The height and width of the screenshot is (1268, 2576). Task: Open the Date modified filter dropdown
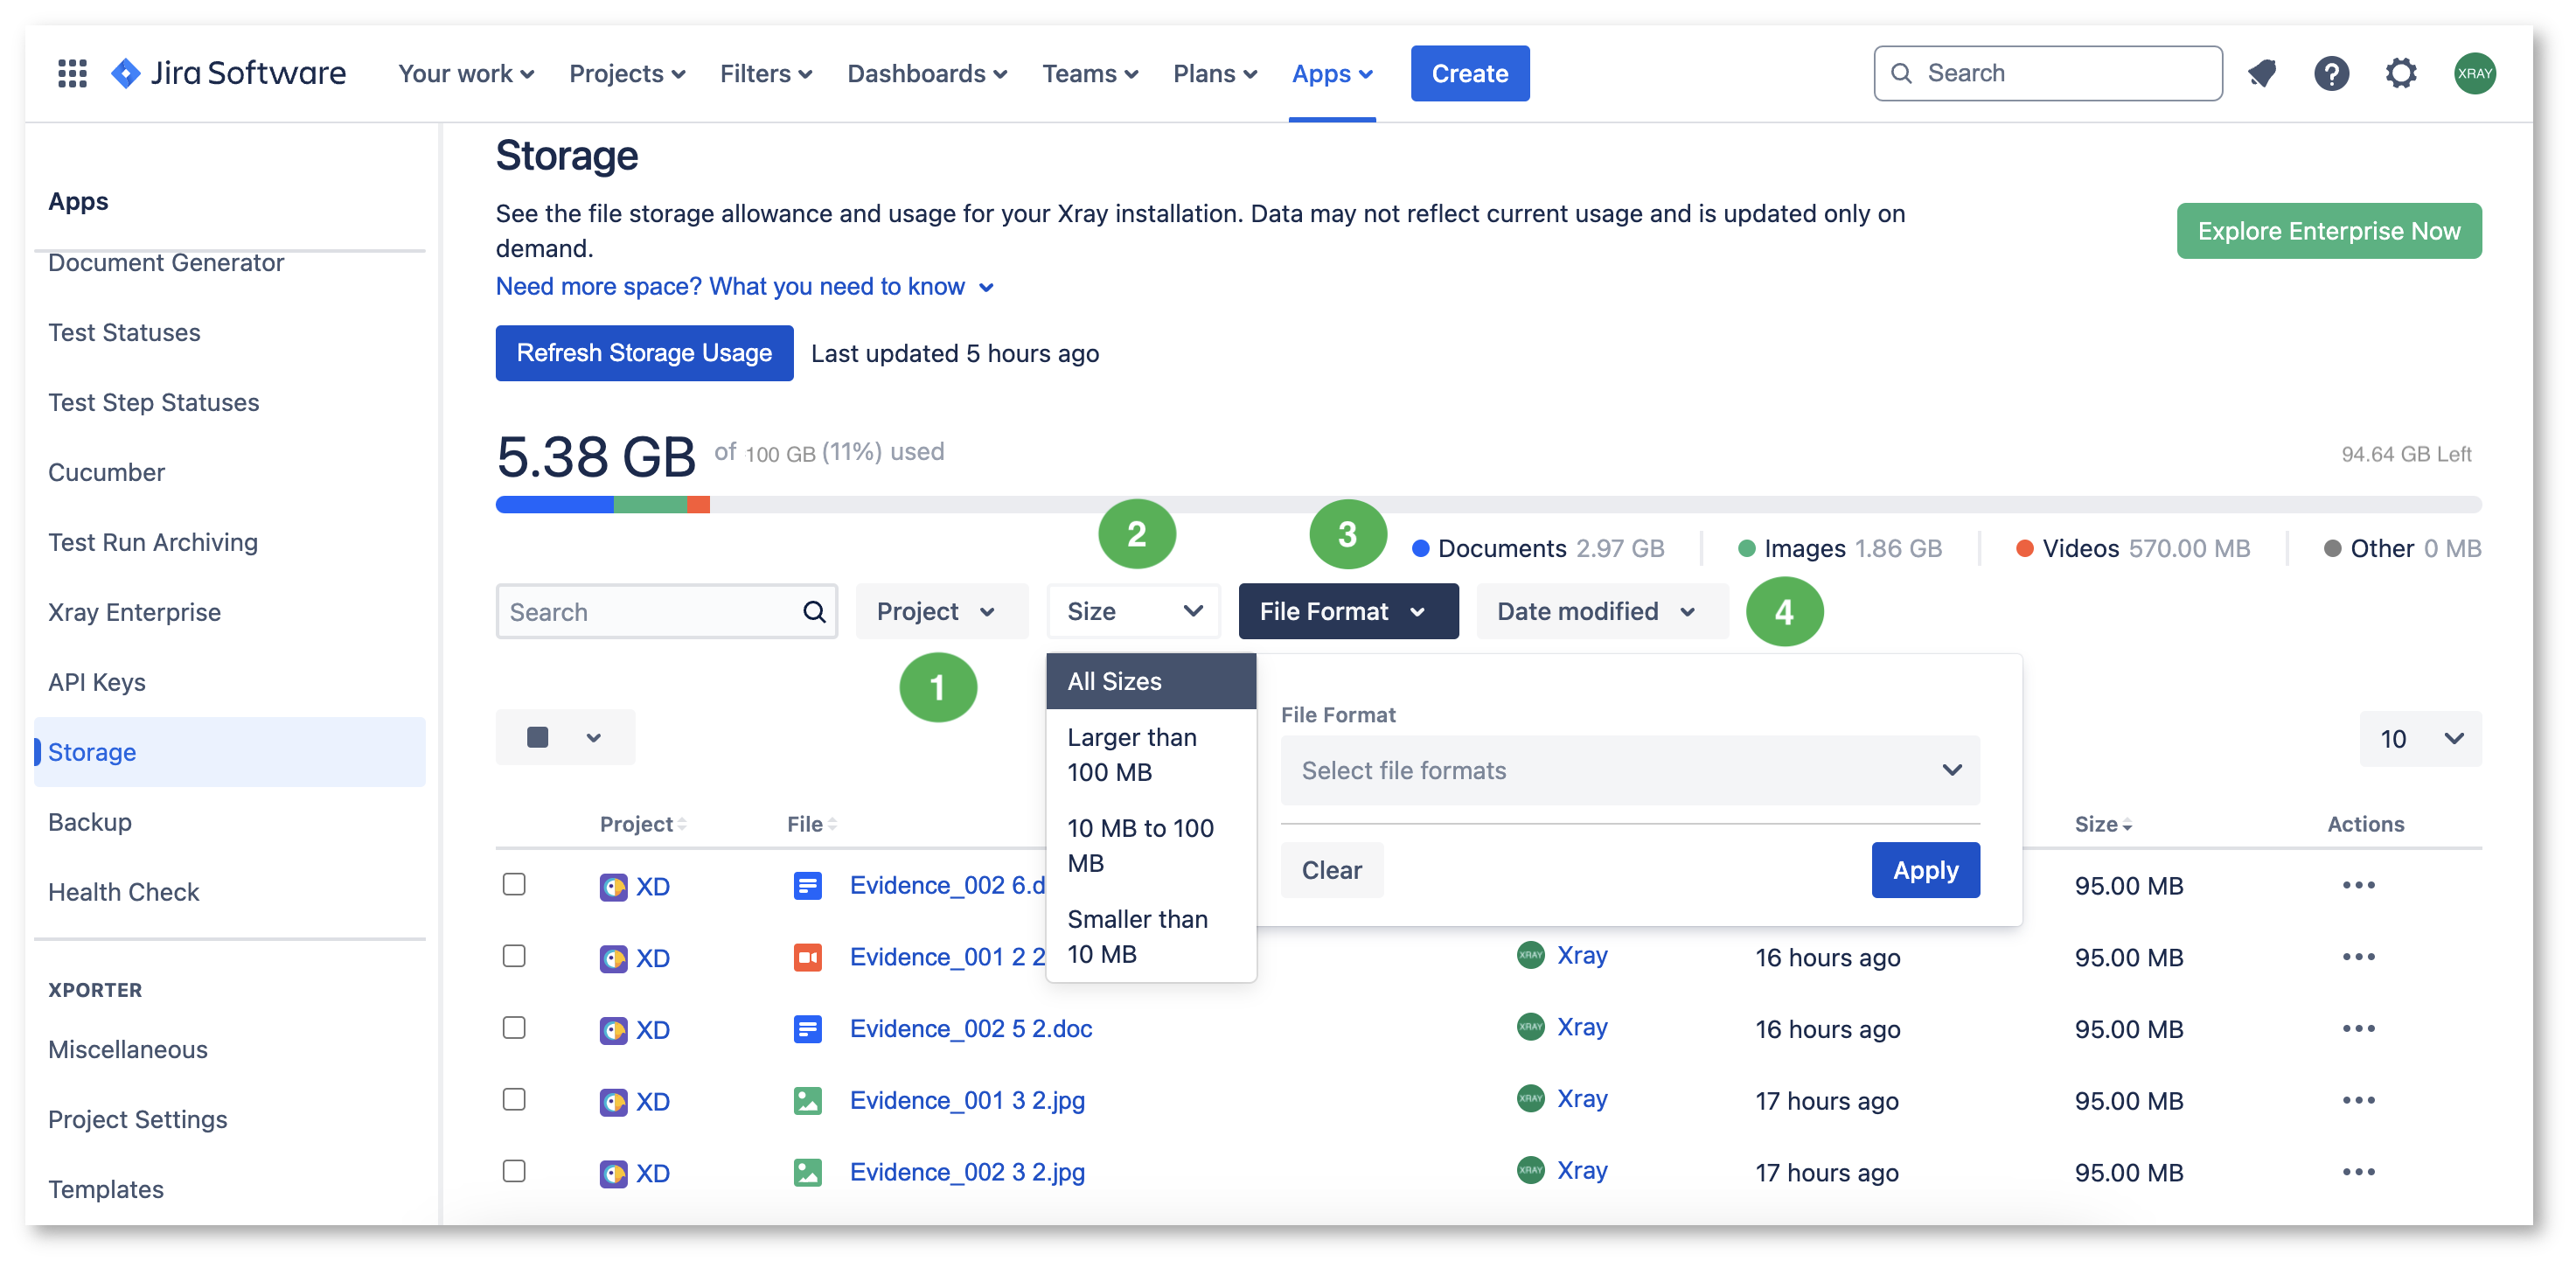tap(1601, 611)
